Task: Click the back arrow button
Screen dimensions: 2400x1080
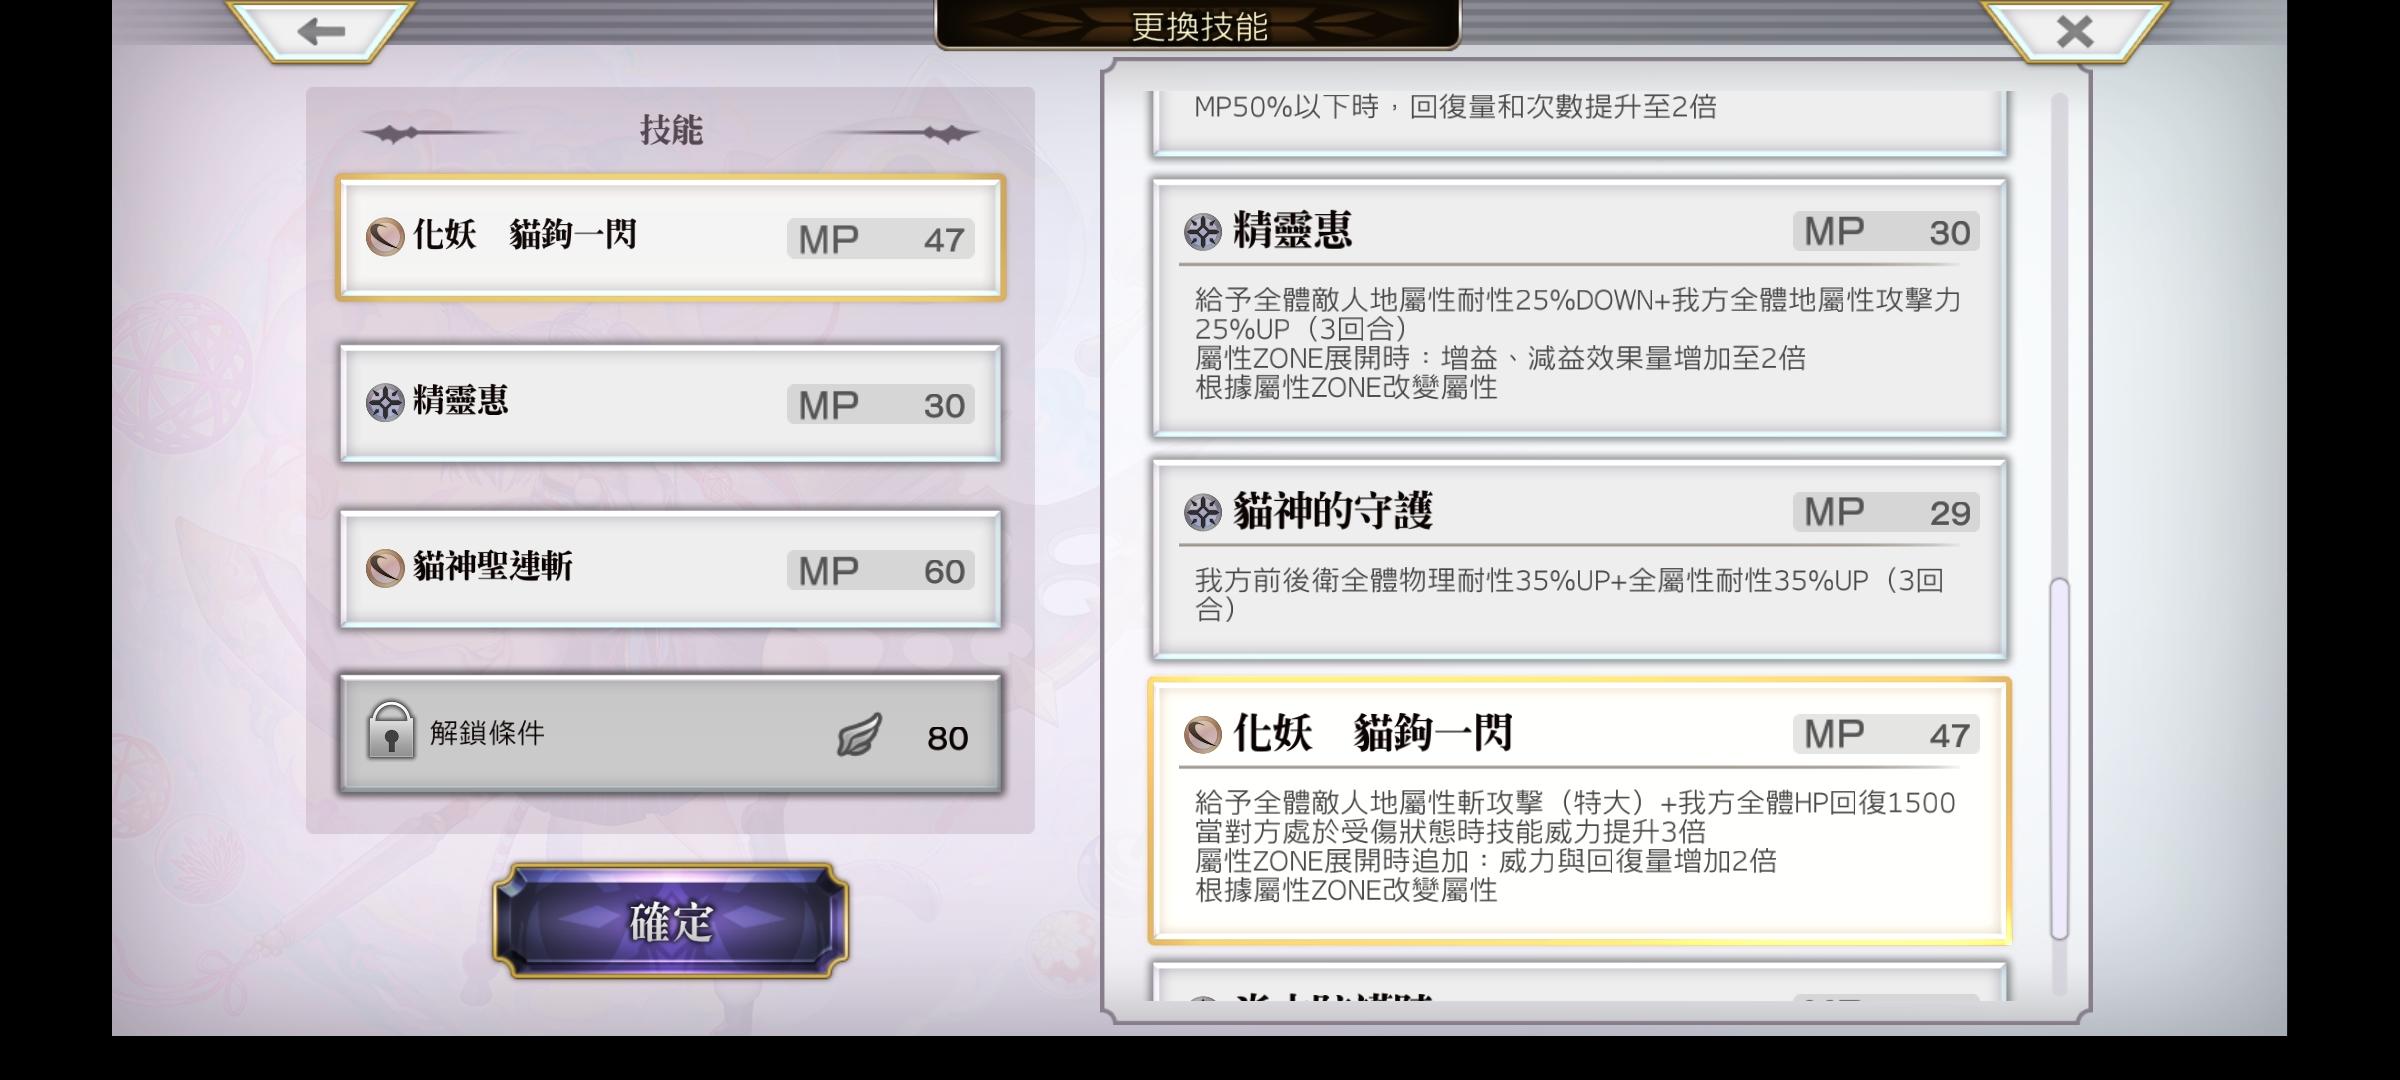Action: tap(321, 30)
